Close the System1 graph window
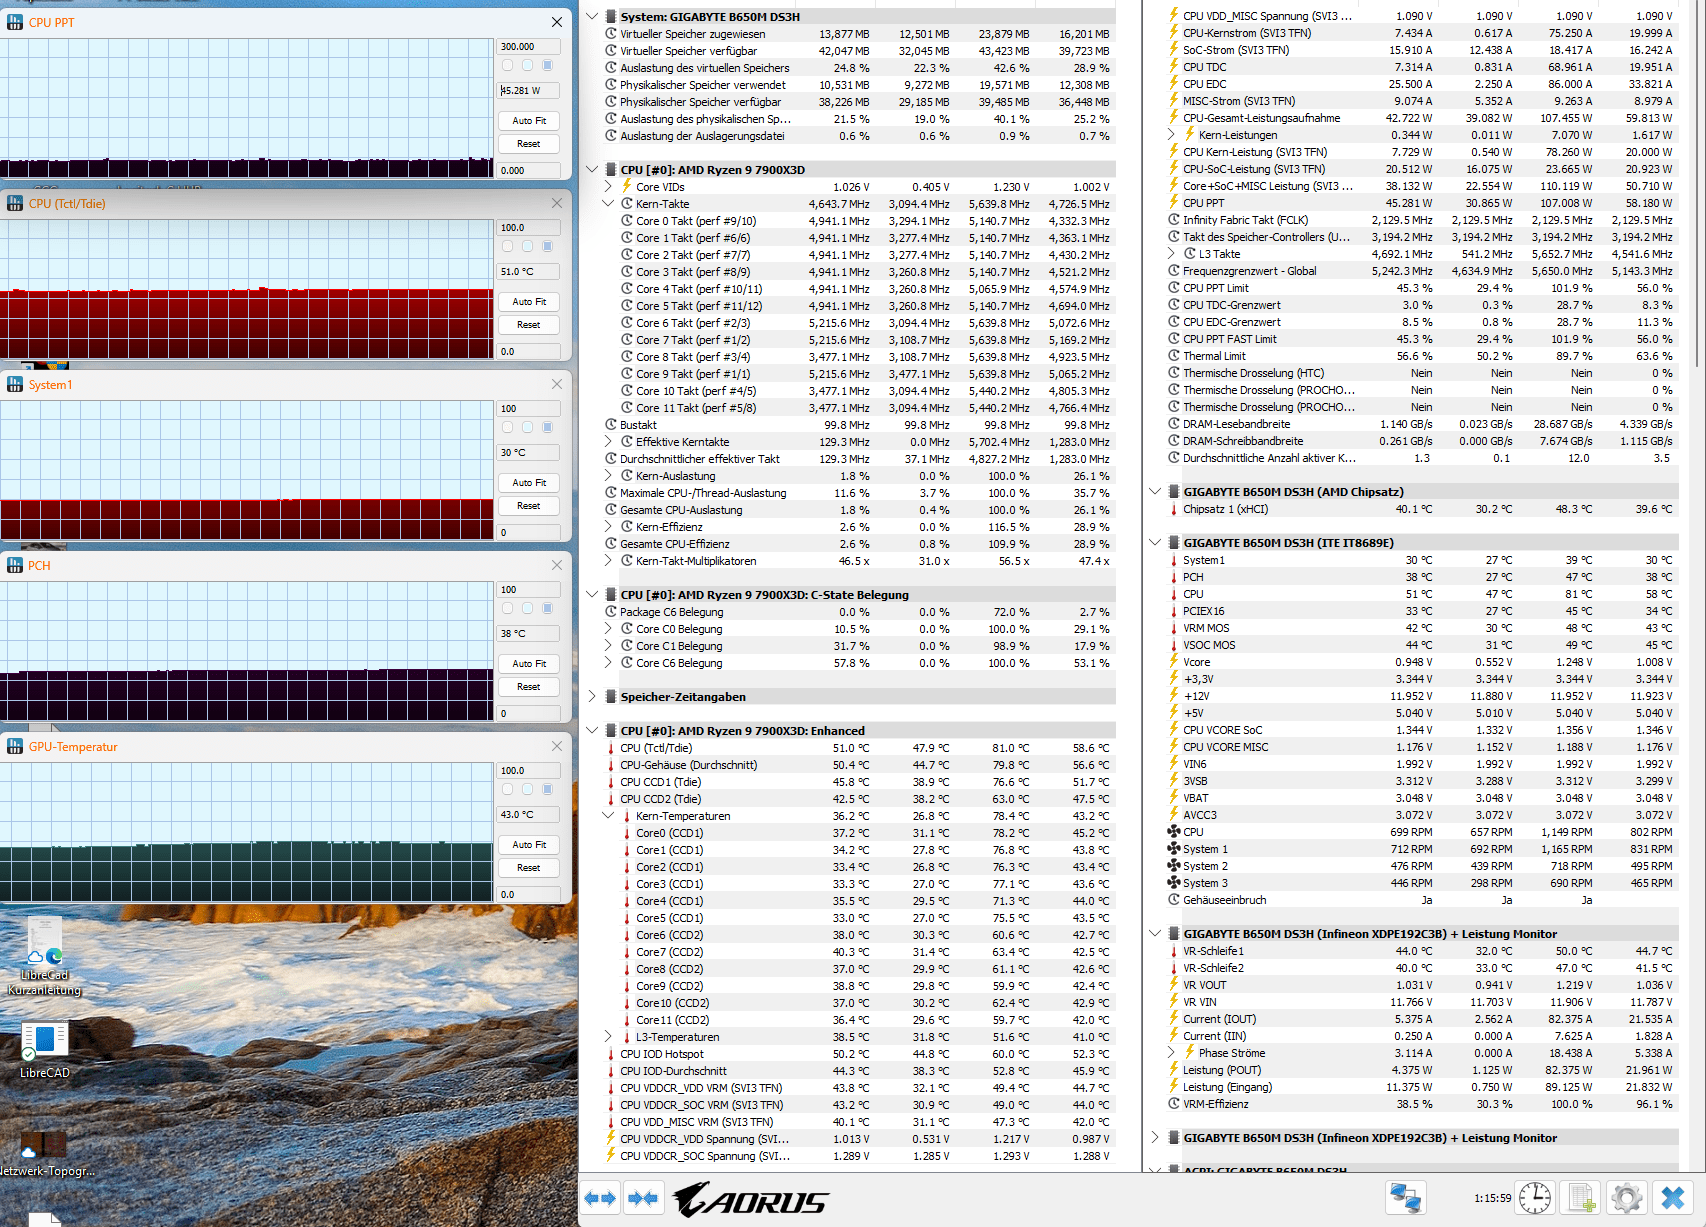The width and height of the screenshot is (1706, 1227). coord(557,384)
